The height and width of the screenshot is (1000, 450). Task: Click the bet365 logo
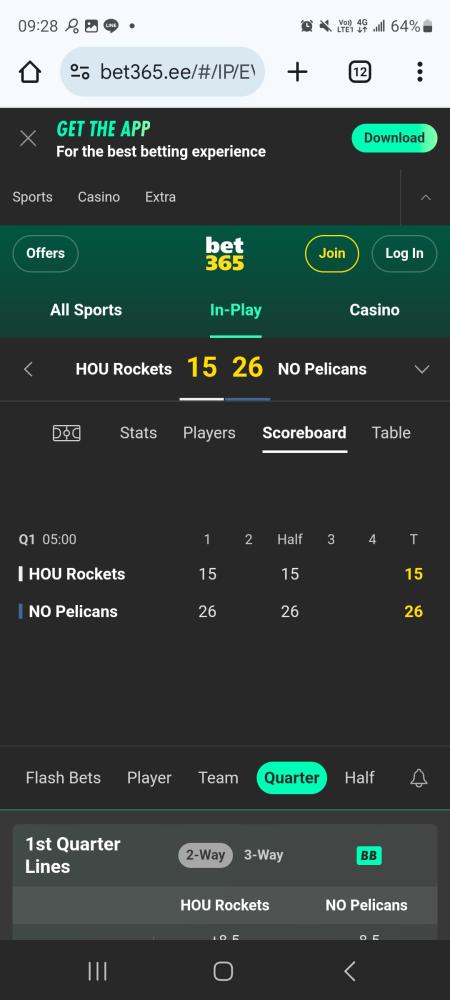pyautogui.click(x=224, y=253)
